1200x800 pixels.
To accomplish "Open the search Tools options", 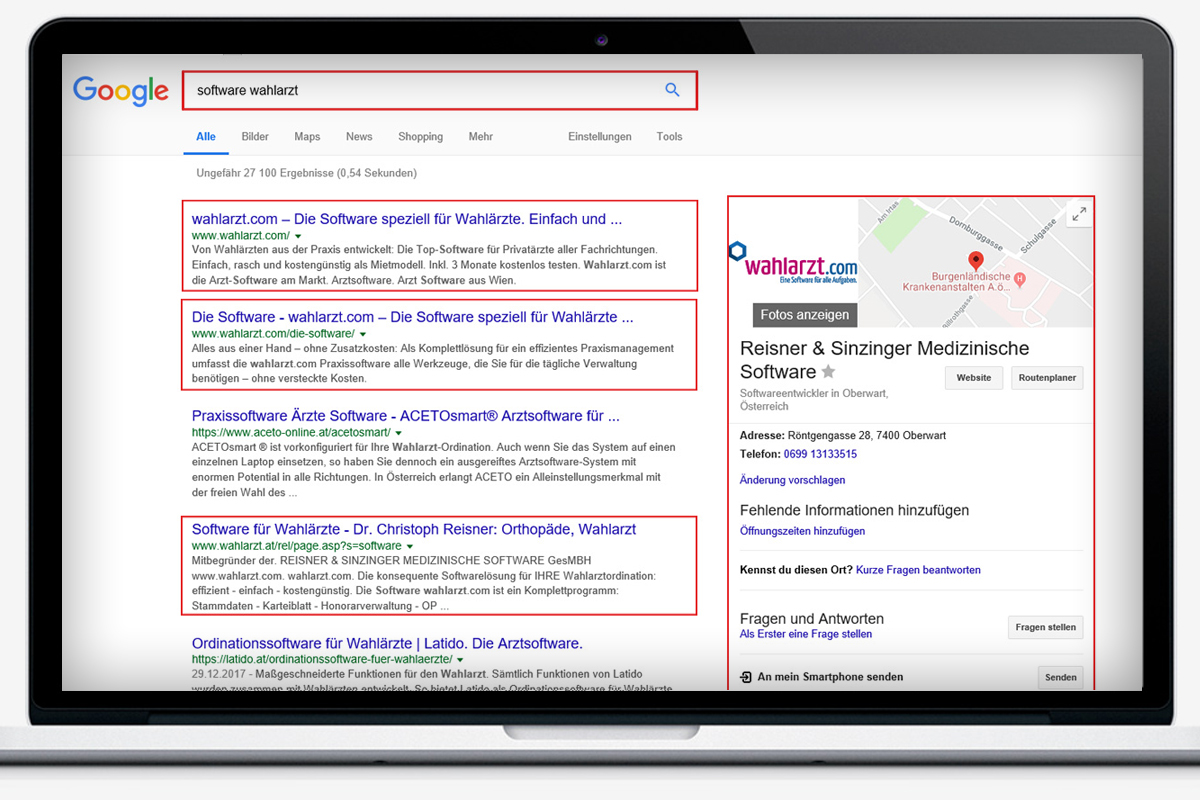I will click(669, 137).
